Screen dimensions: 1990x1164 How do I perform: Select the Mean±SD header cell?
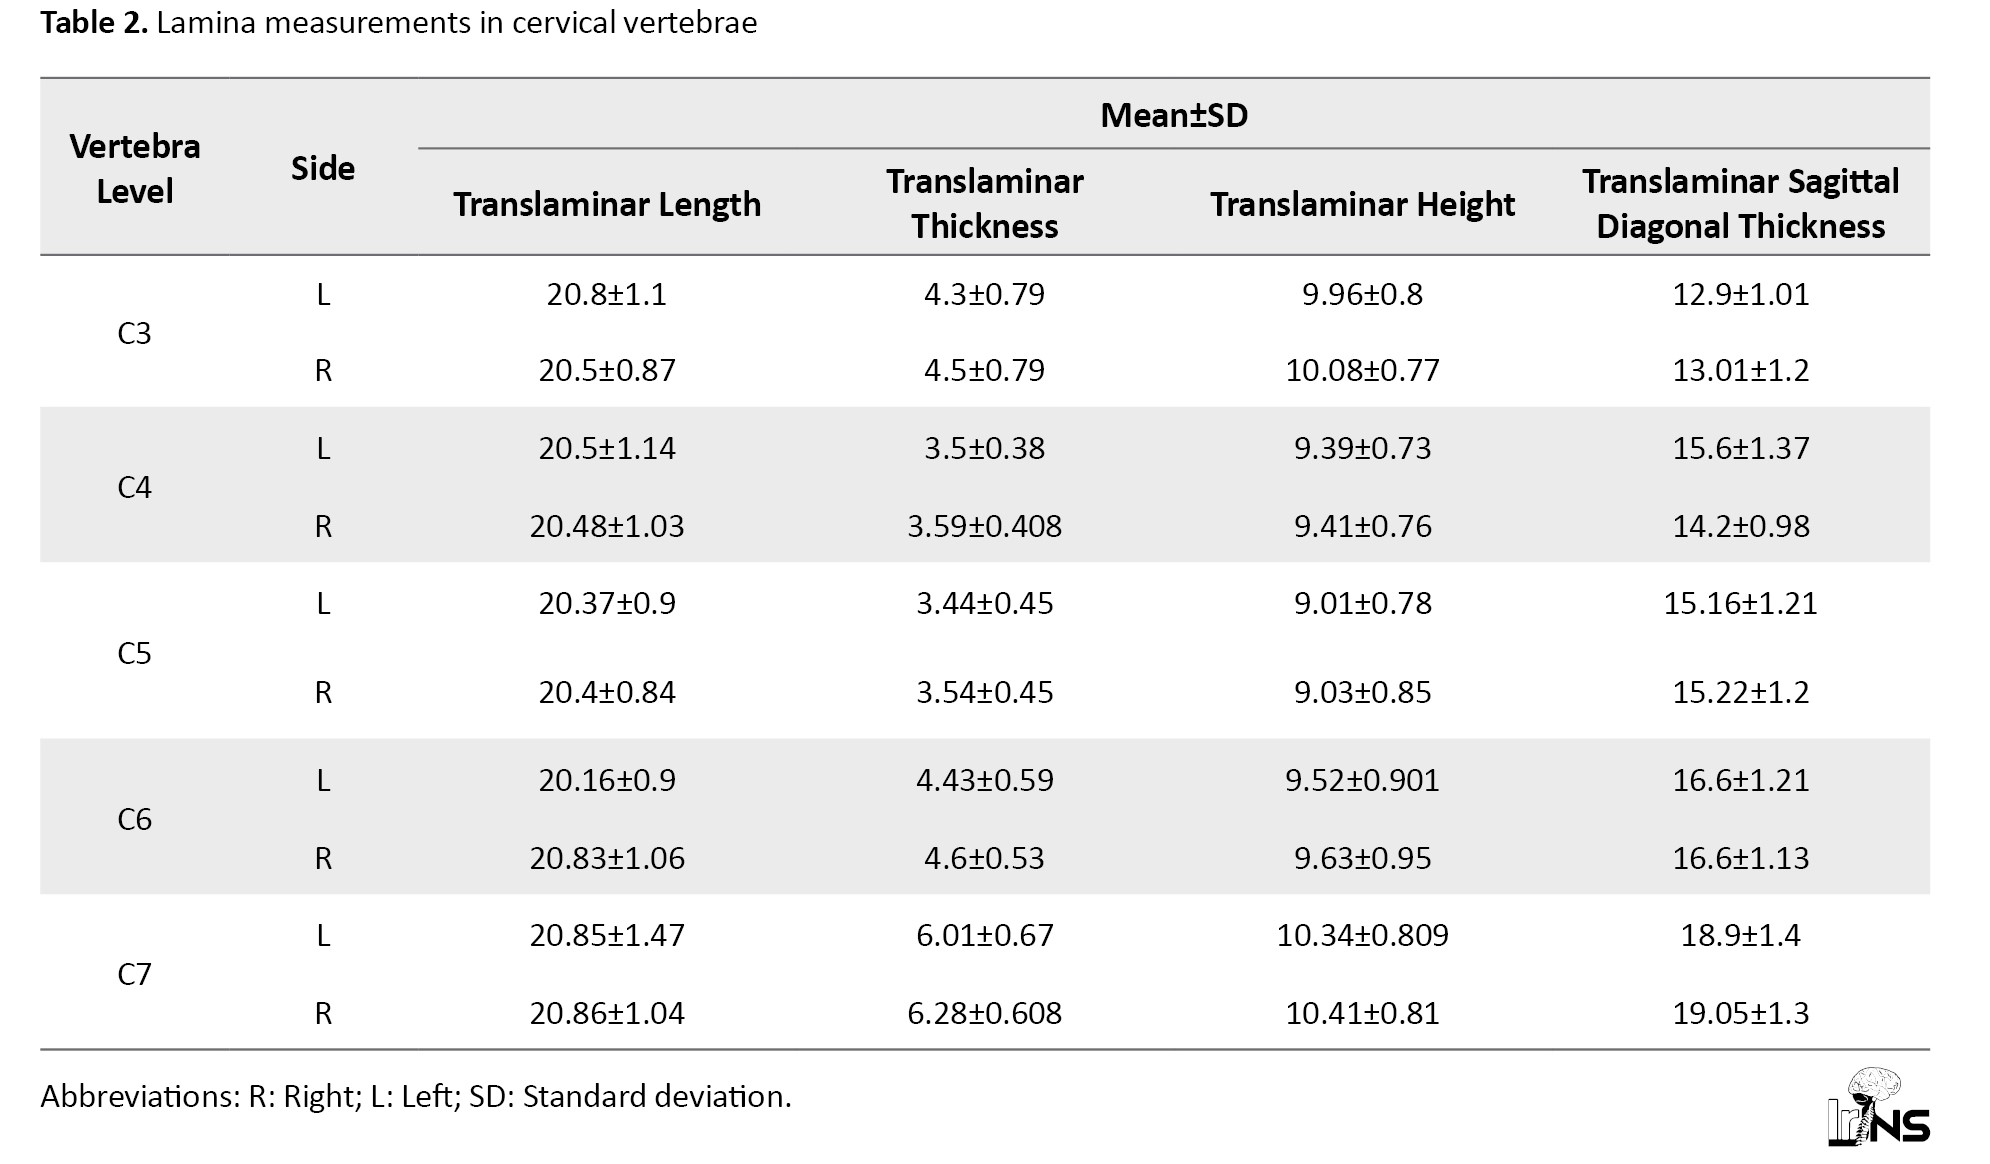[1173, 115]
